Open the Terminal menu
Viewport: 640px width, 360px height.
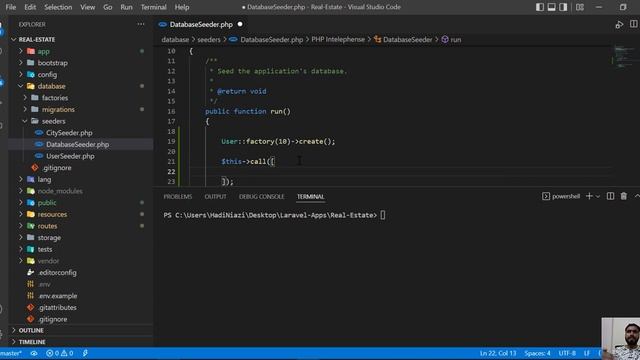pos(153,7)
